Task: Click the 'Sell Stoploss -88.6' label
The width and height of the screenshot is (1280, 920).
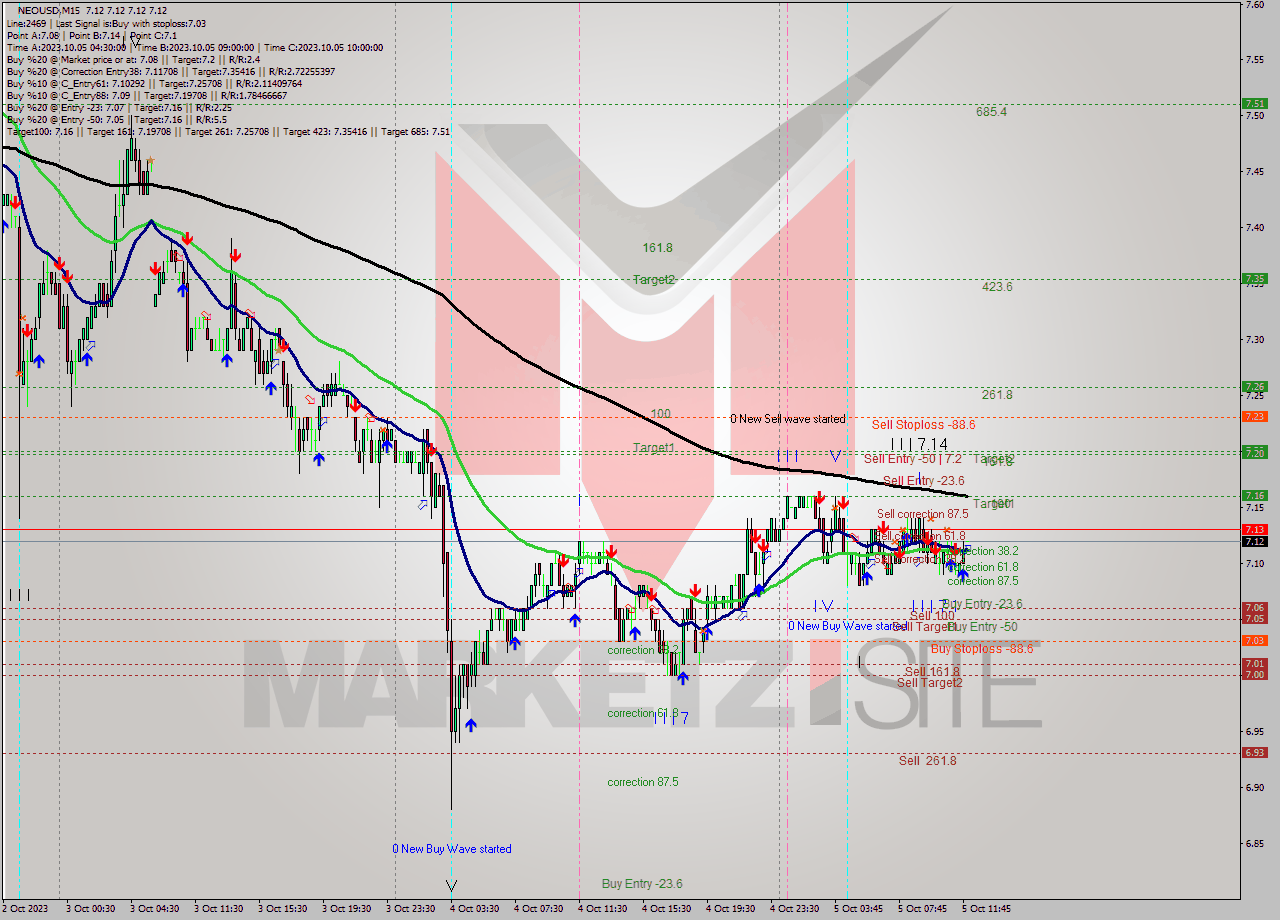Action: click(x=923, y=425)
